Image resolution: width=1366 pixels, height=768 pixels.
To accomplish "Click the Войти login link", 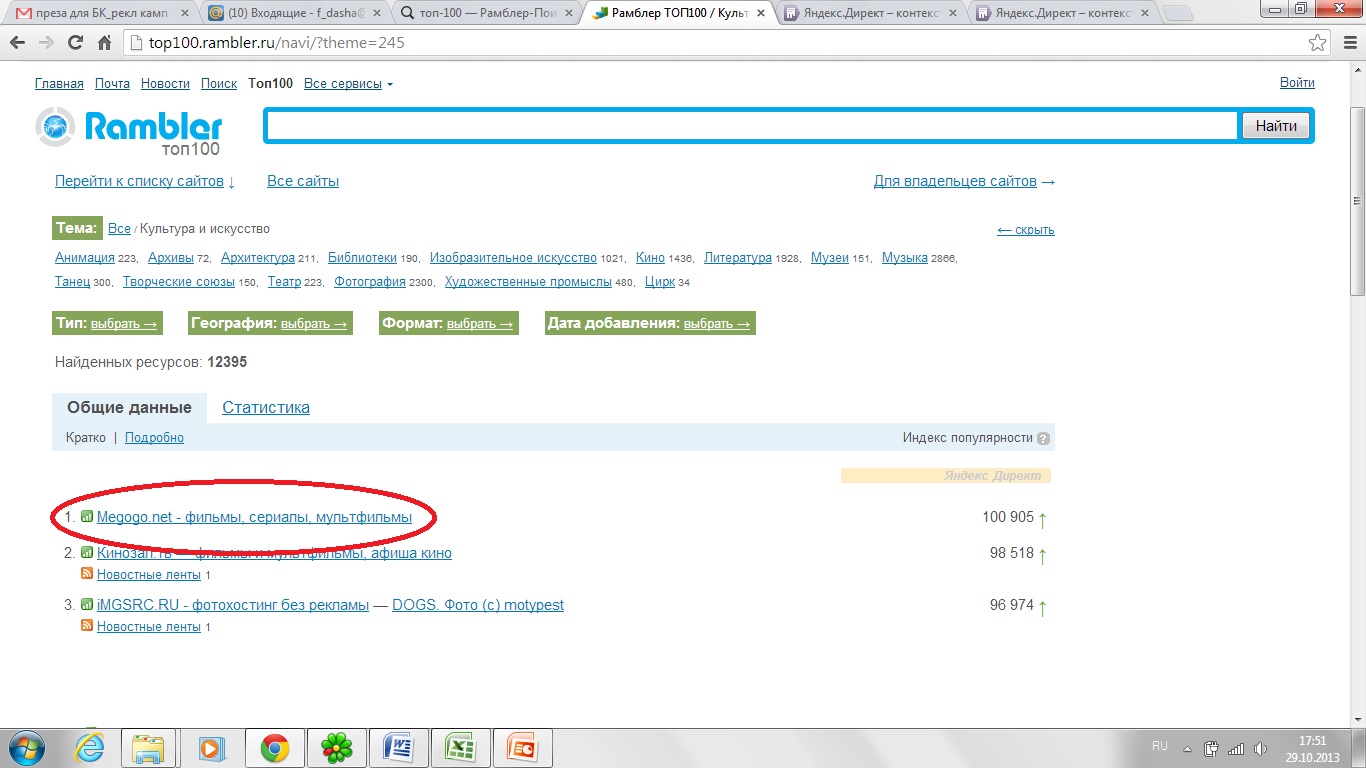I will tap(1297, 83).
